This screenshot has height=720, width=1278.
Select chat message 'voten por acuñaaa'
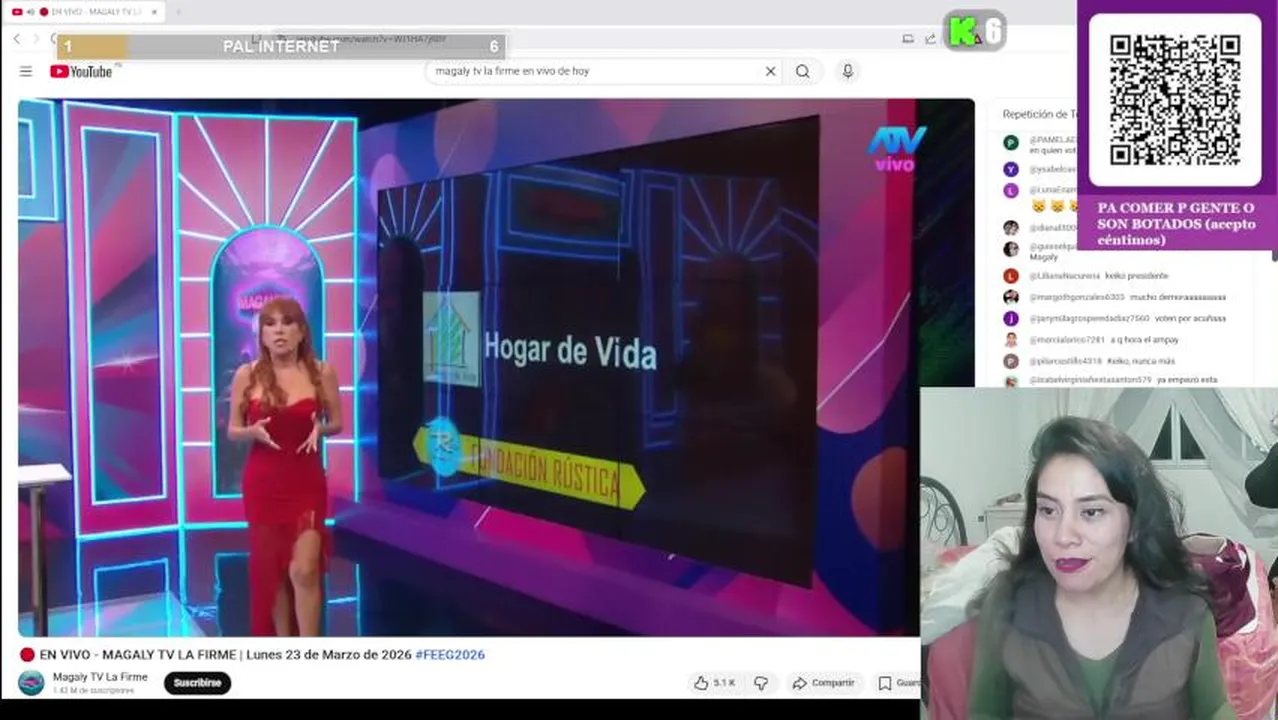coord(1190,318)
